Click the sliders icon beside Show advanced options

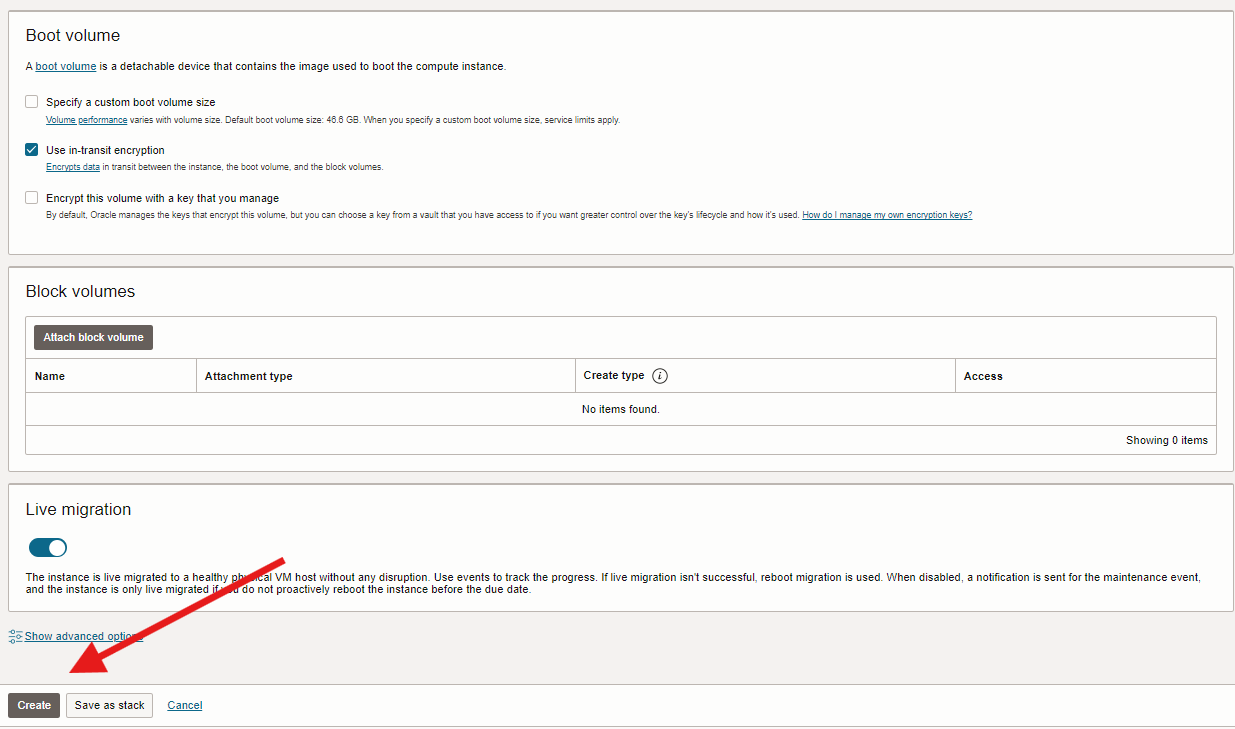14,636
